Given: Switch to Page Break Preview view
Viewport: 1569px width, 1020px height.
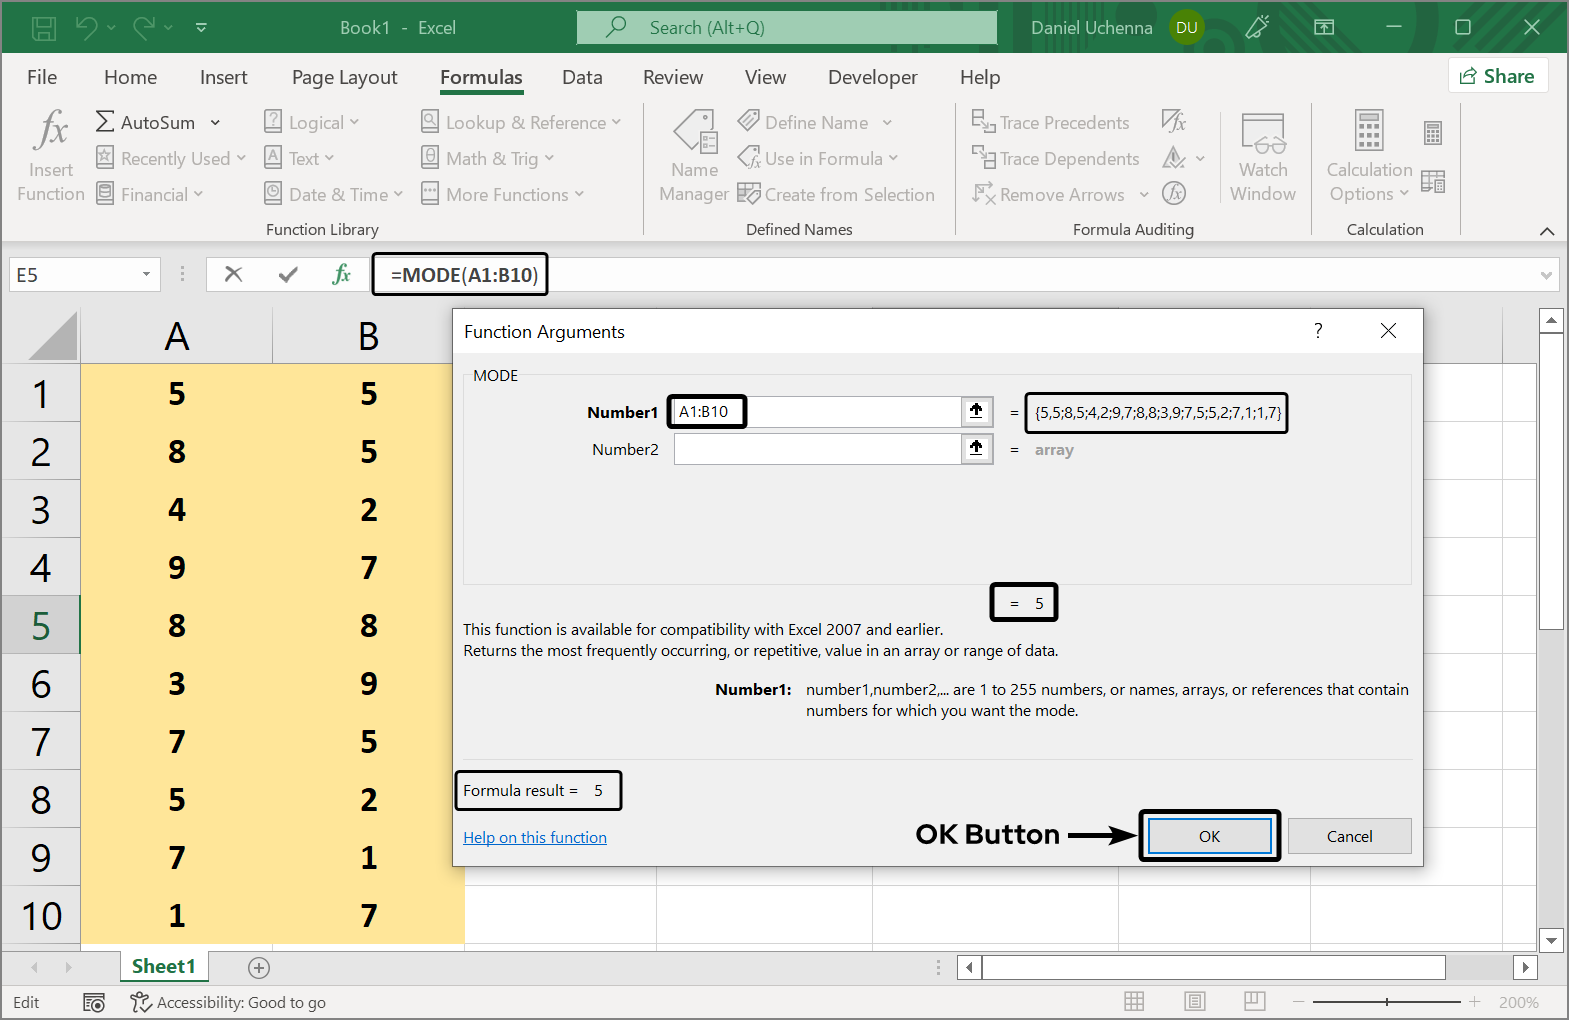Looking at the screenshot, I should [x=1255, y=1001].
